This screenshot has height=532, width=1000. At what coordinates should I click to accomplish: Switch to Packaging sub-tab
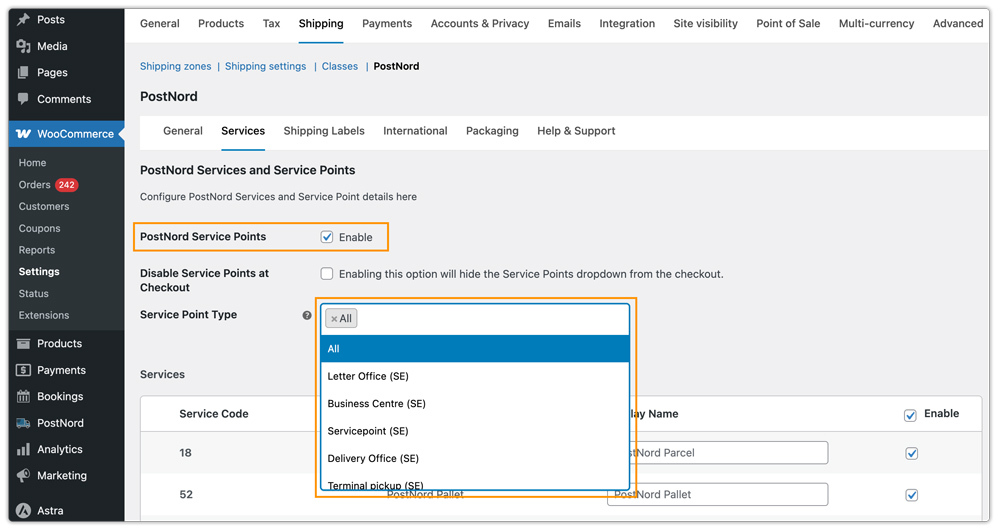[x=492, y=131]
